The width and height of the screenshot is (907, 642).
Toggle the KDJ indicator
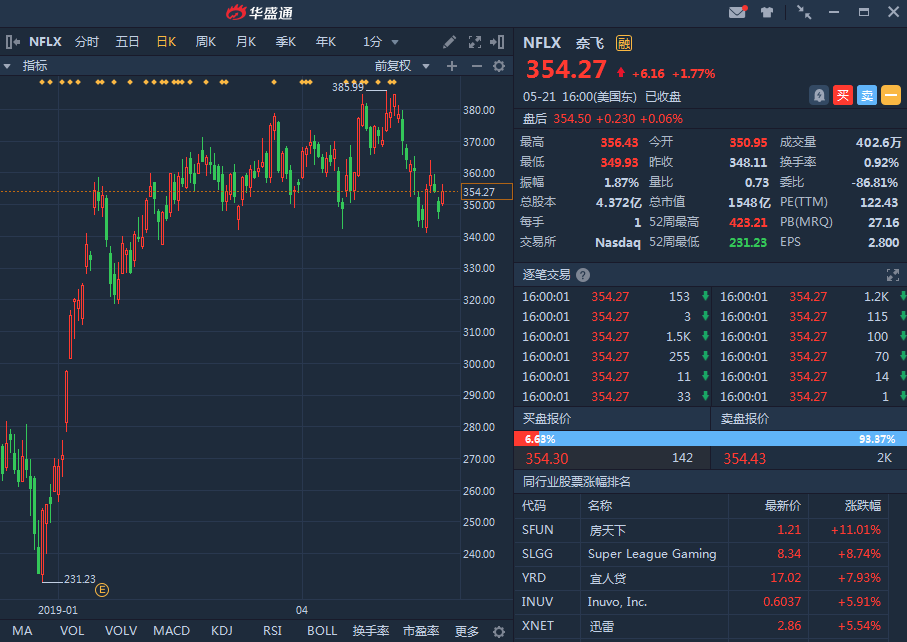click(x=222, y=631)
